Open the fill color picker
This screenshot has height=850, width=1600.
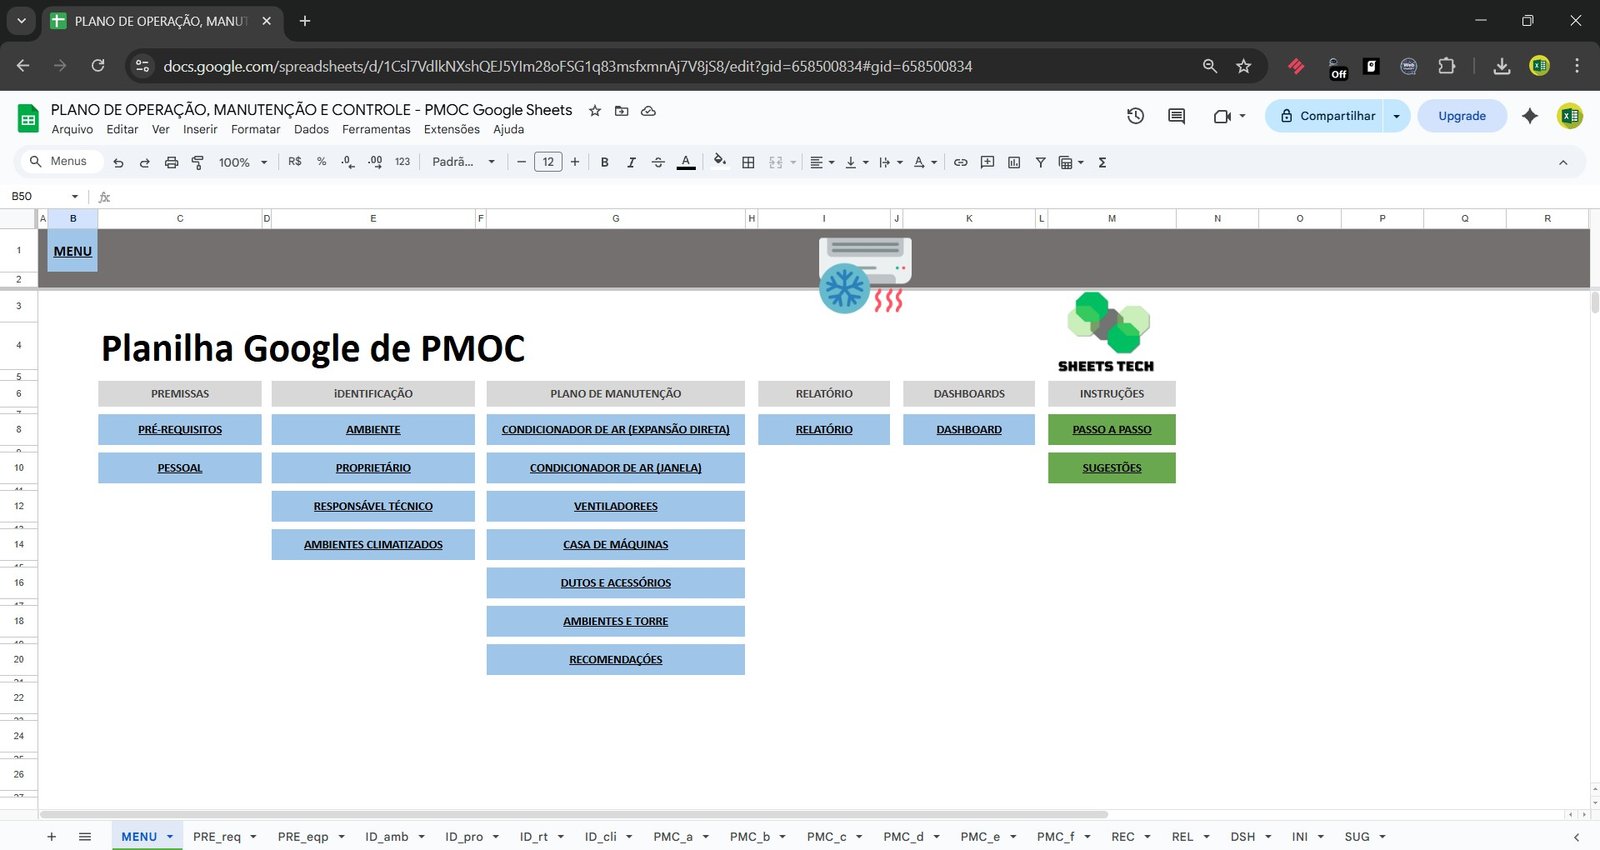pos(720,162)
